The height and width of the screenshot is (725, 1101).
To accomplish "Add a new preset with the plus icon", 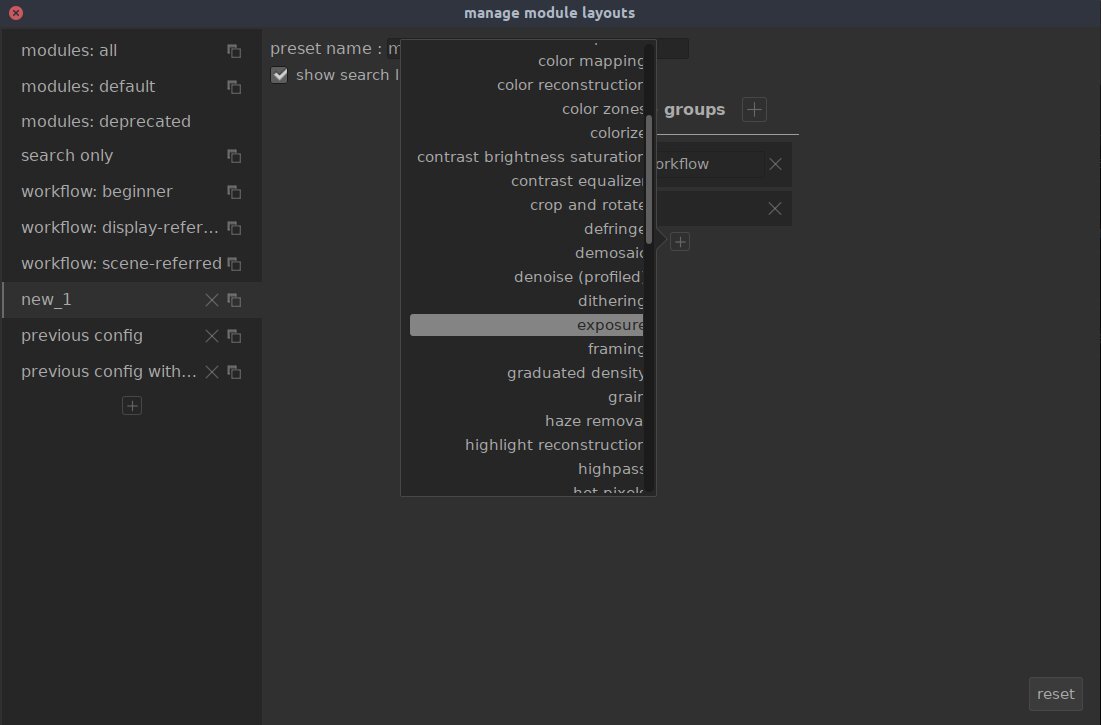I will point(131,405).
